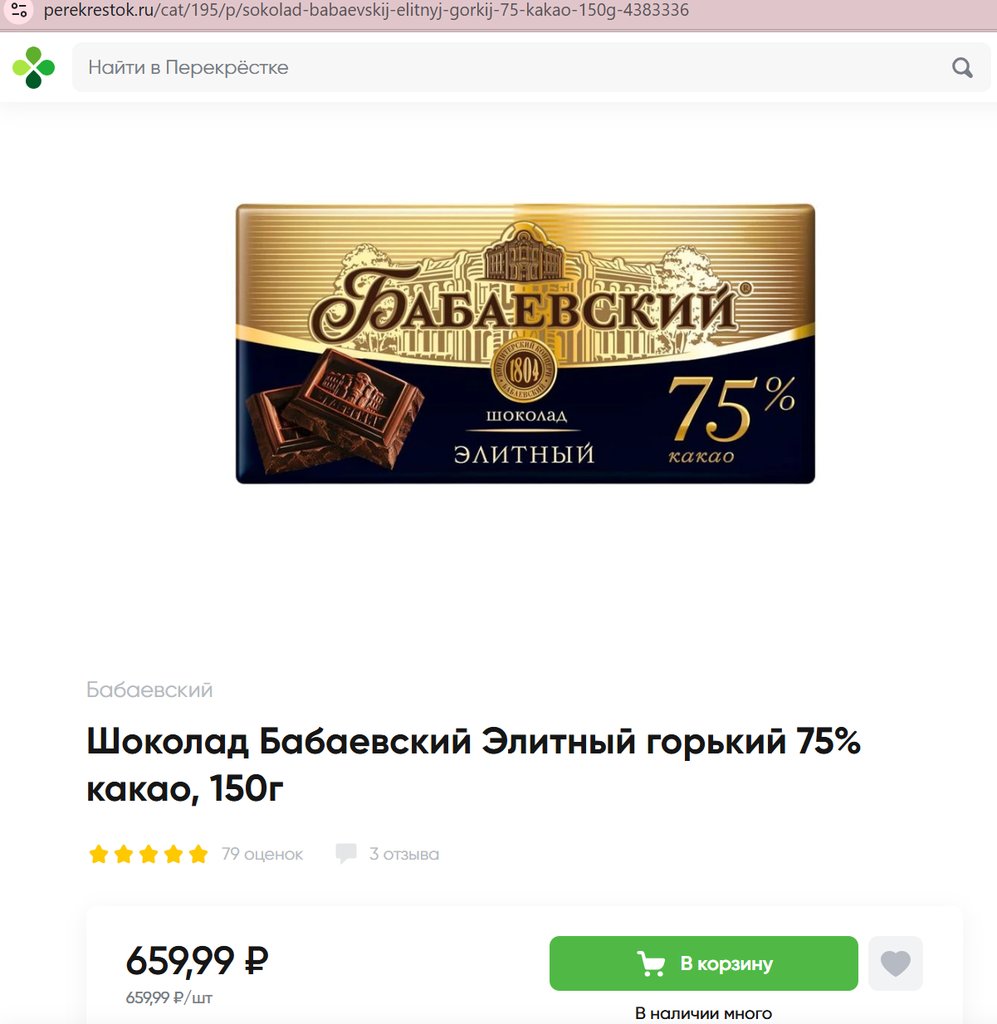Click the fifth rating star
997x1024 pixels.
[x=198, y=854]
